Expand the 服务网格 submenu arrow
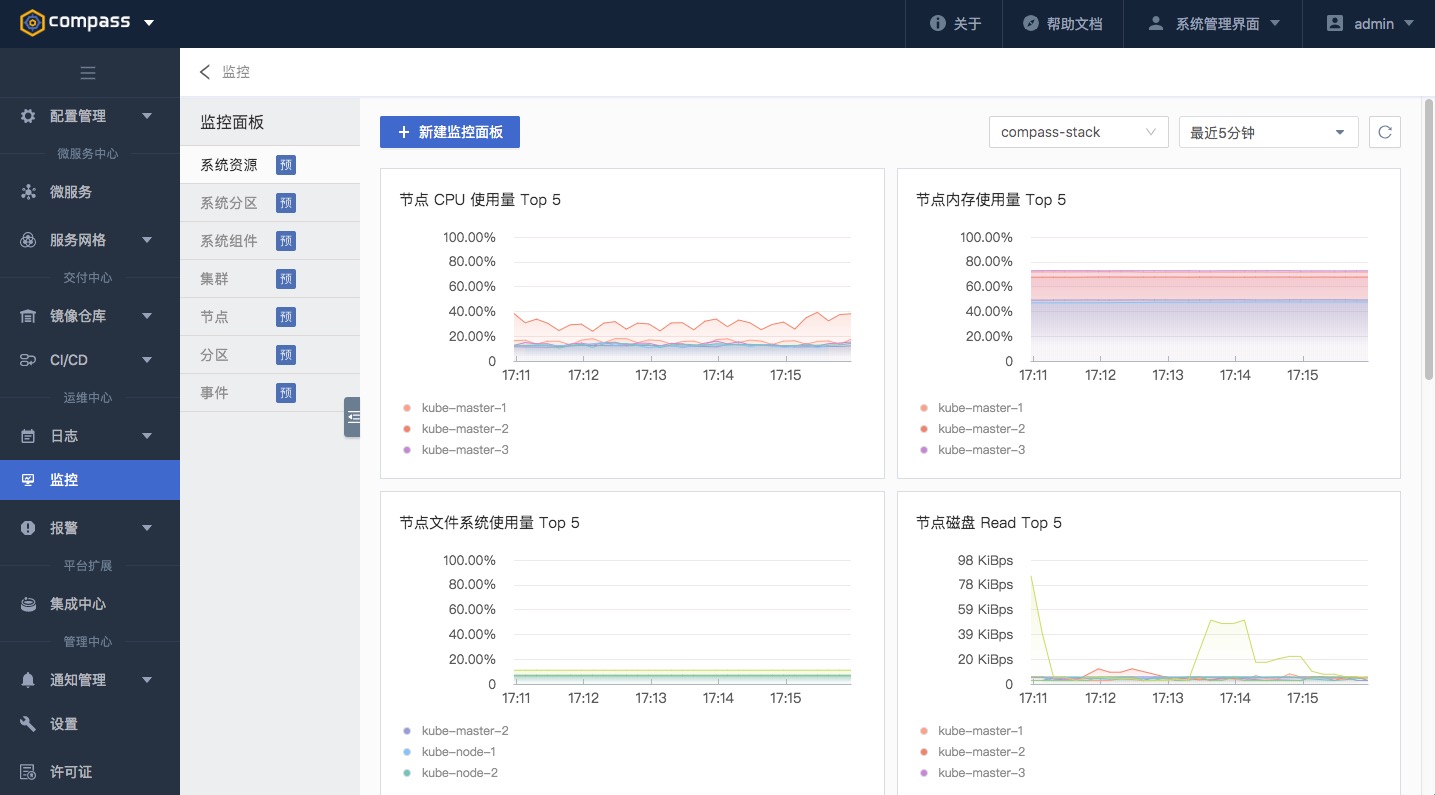This screenshot has width=1435, height=795. tap(147, 240)
